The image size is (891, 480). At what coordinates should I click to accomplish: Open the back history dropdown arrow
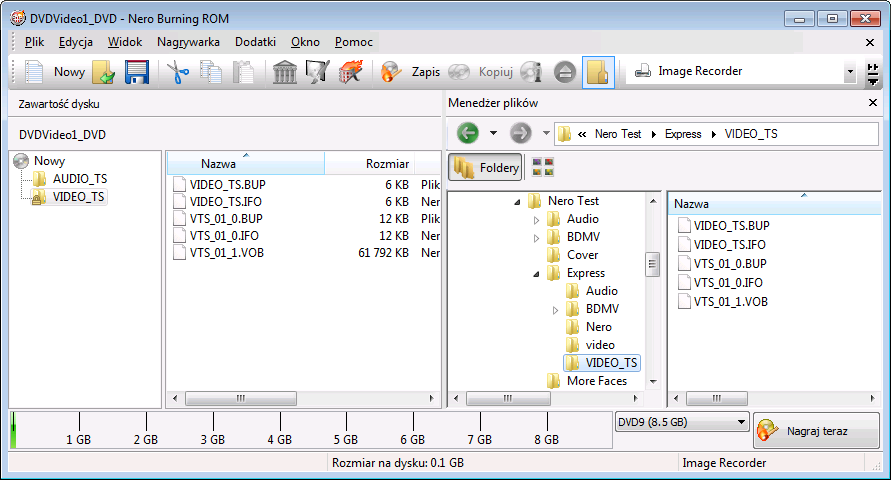(493, 133)
